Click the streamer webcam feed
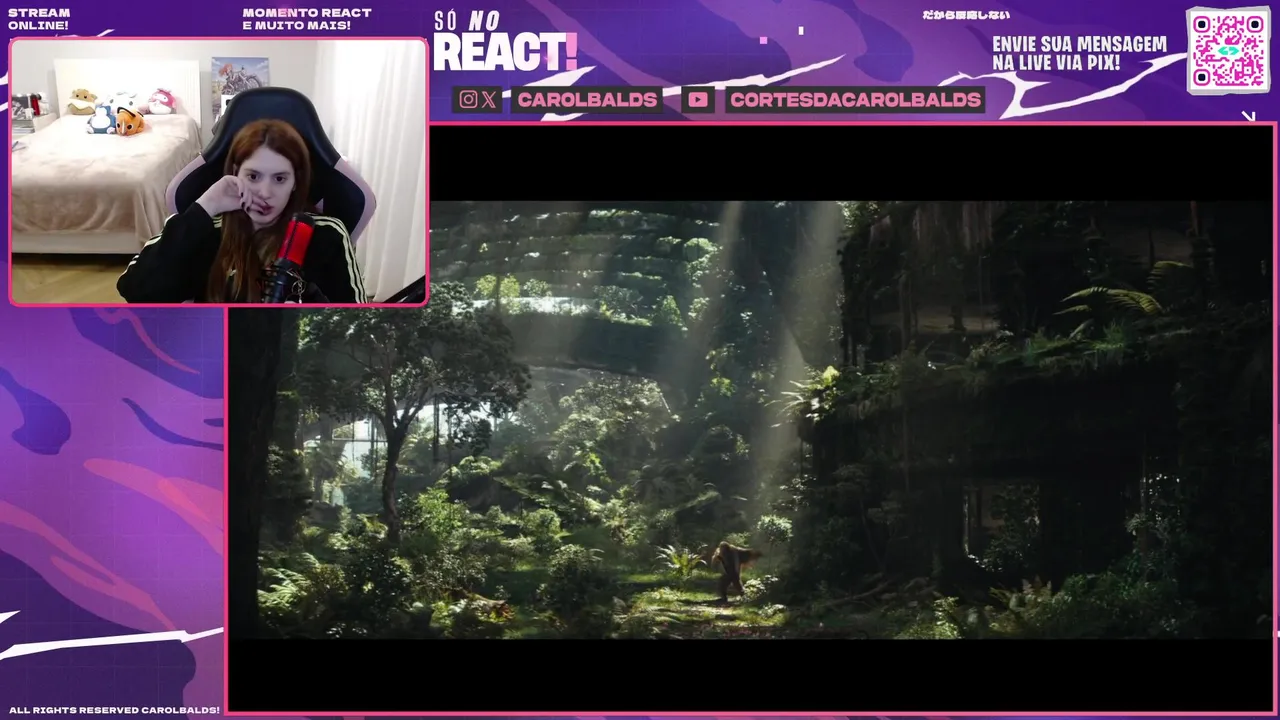 [218, 171]
